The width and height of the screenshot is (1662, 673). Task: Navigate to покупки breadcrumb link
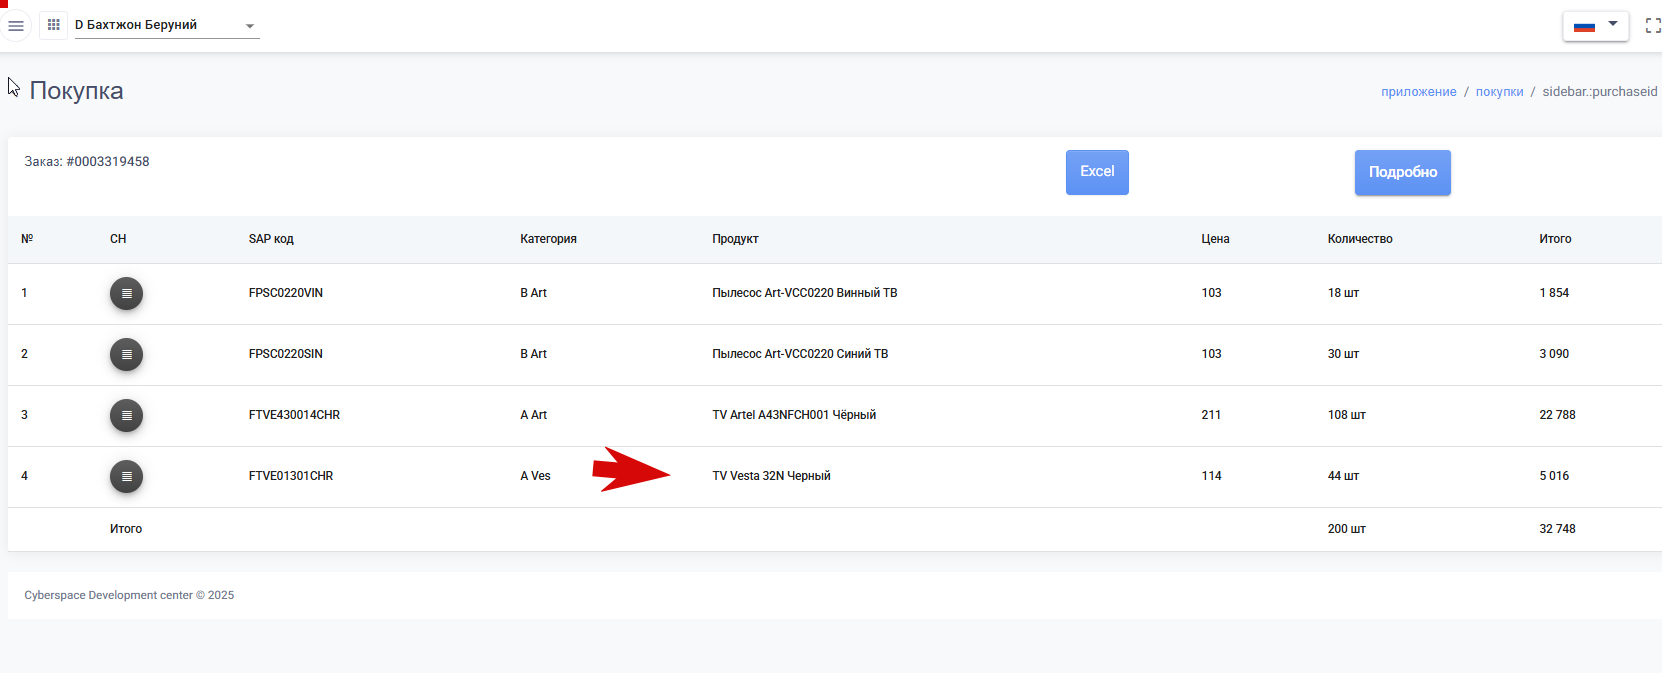point(1499,92)
